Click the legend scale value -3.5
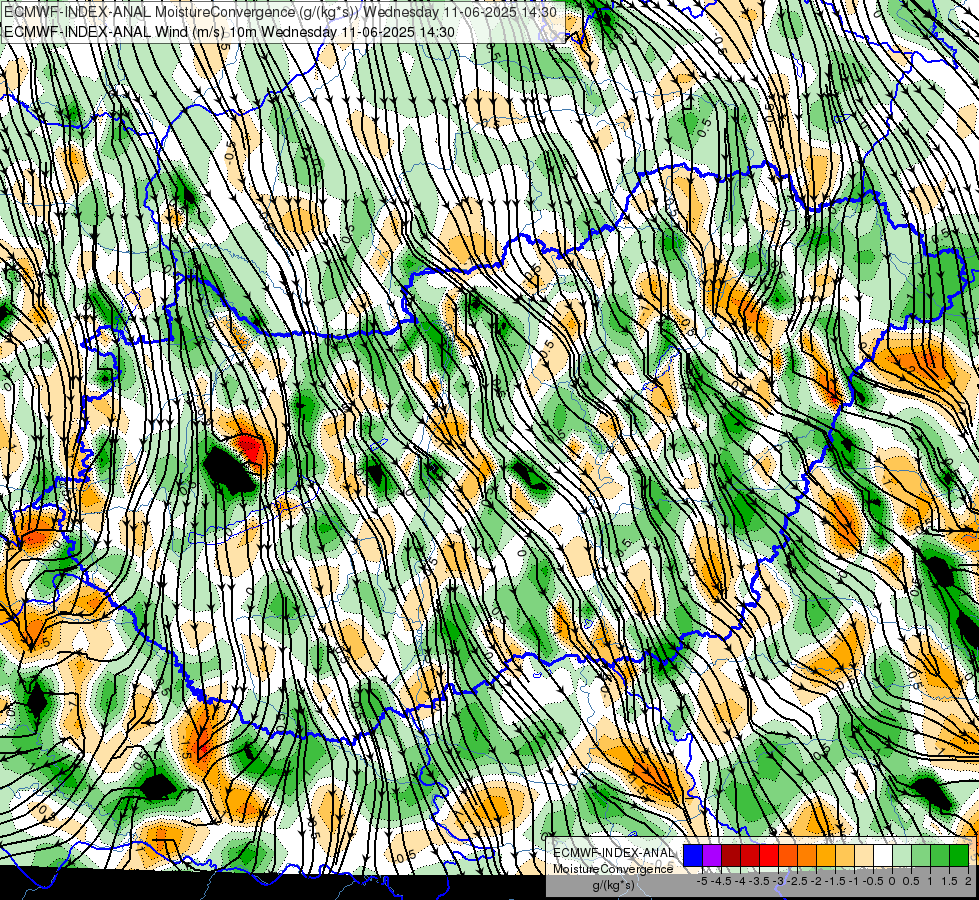 pyautogui.click(x=759, y=881)
